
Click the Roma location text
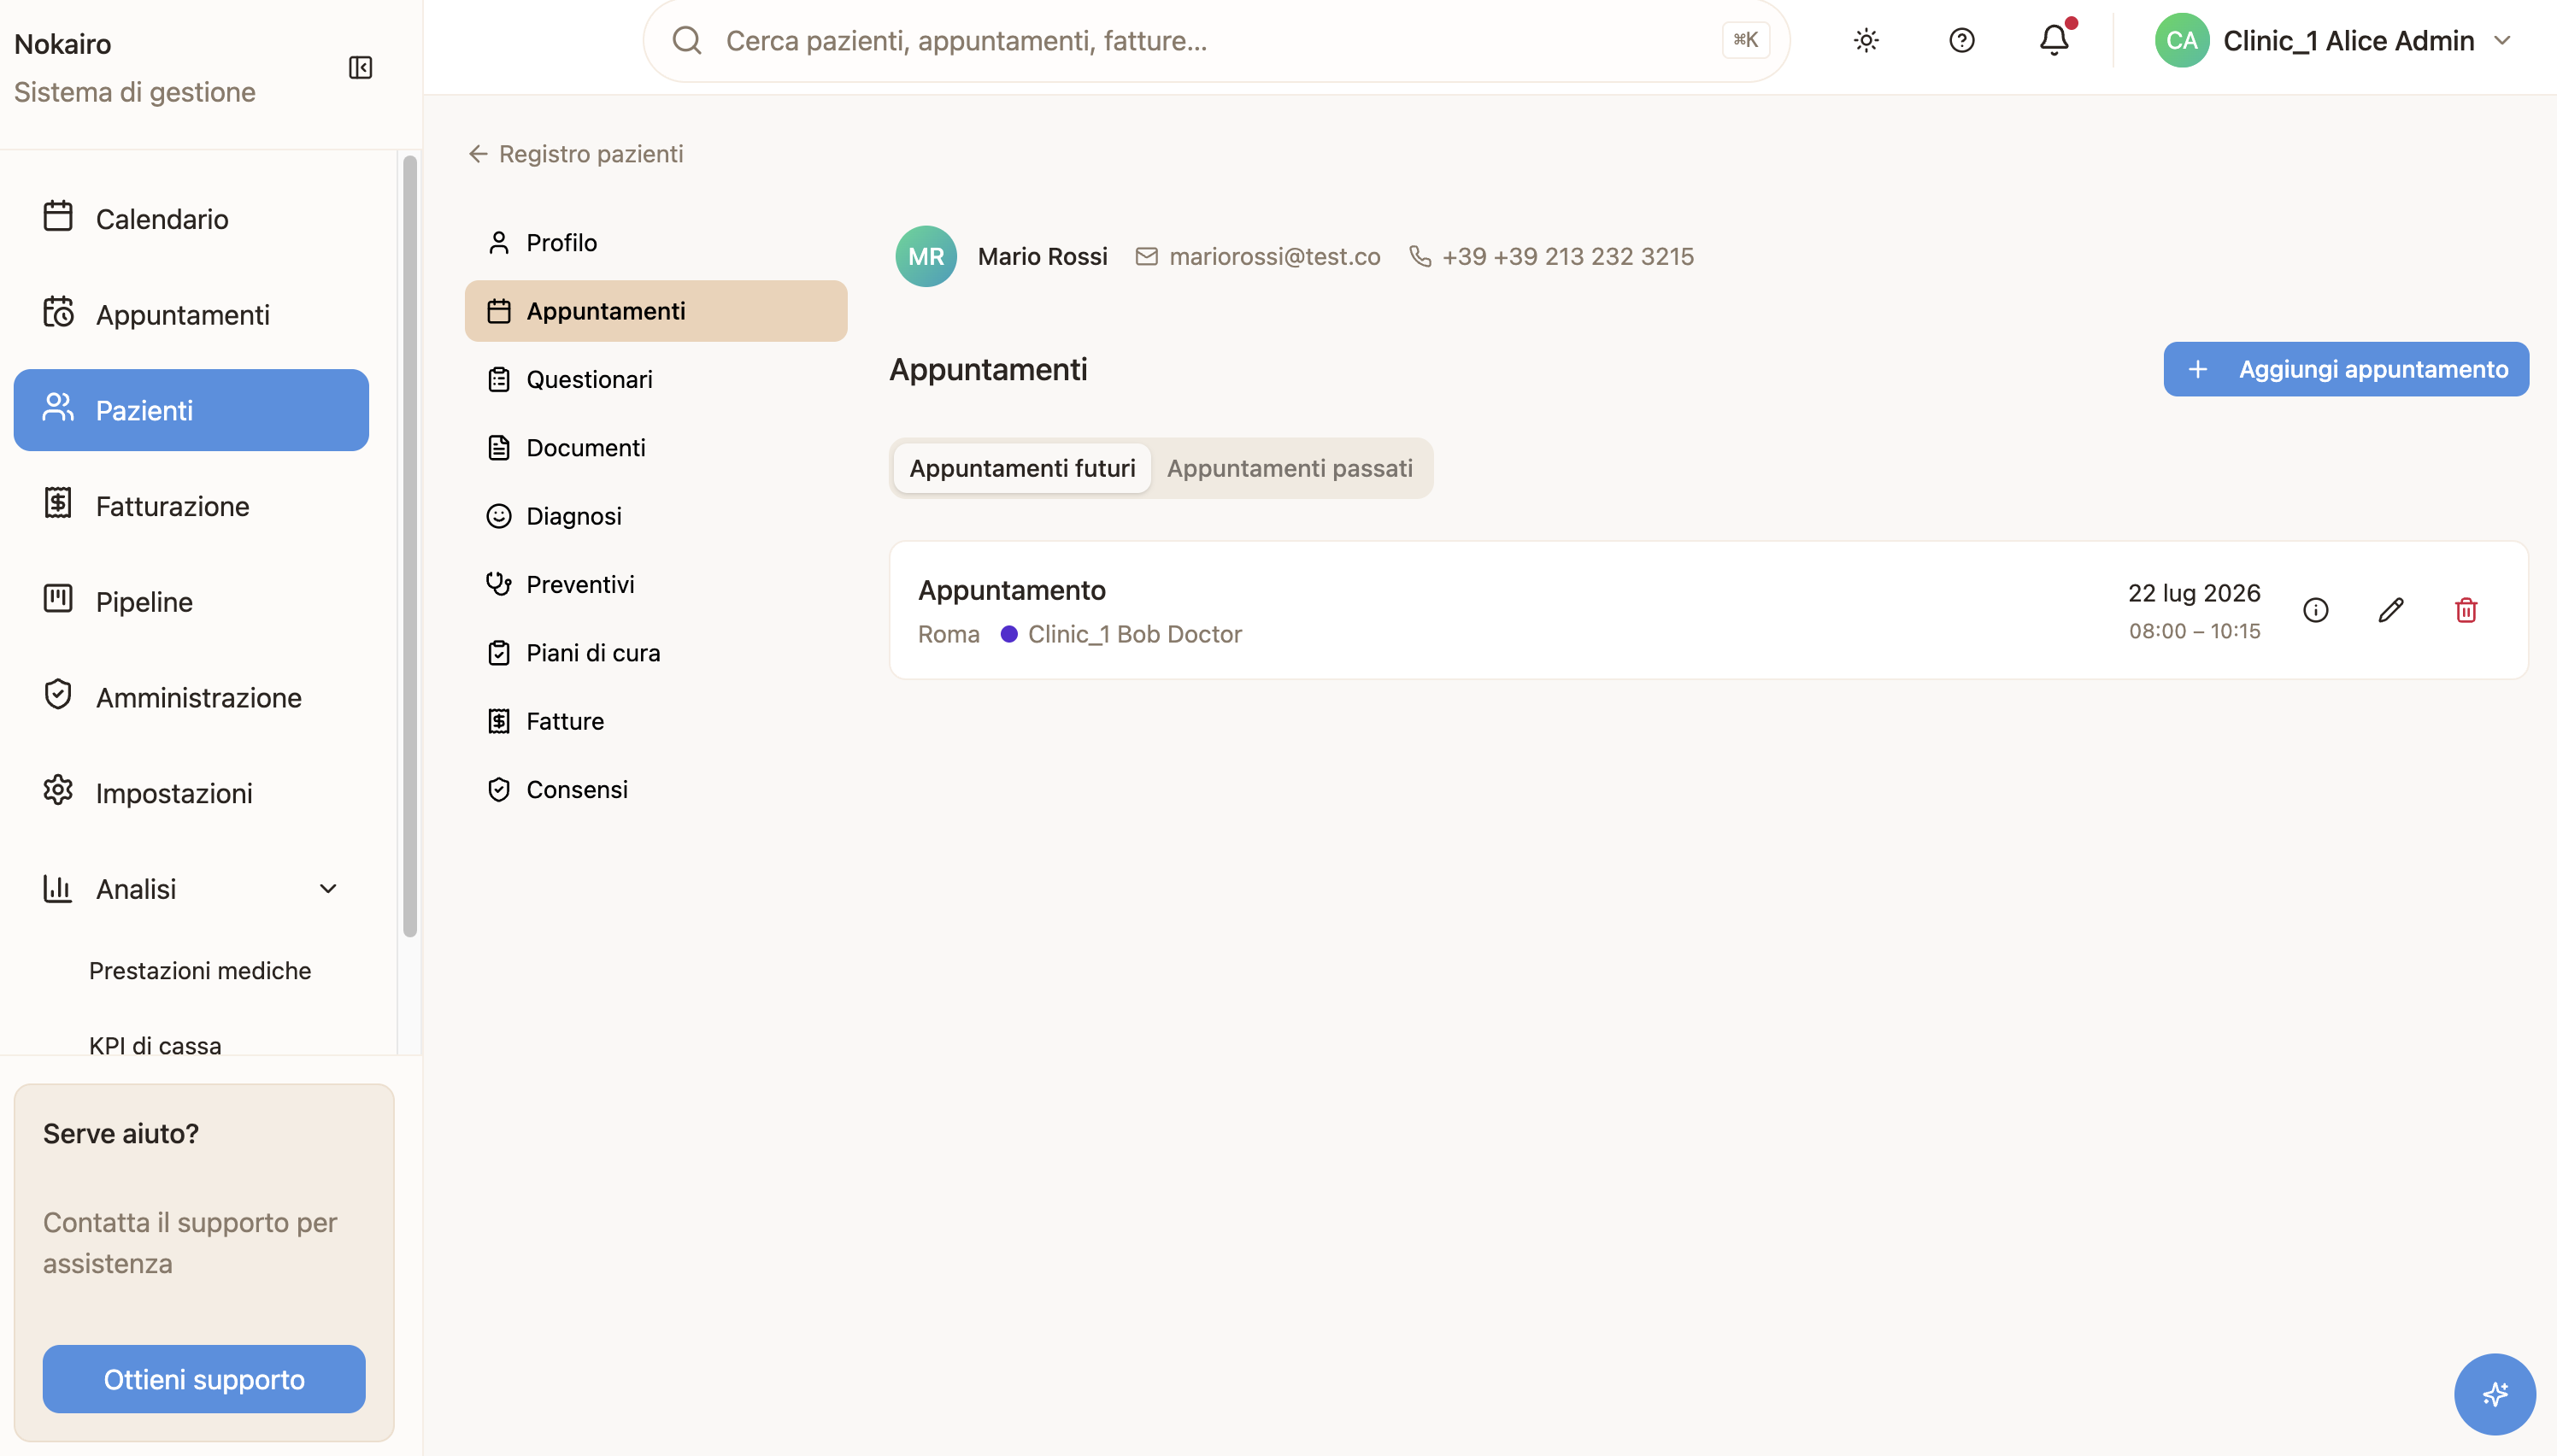pos(948,634)
